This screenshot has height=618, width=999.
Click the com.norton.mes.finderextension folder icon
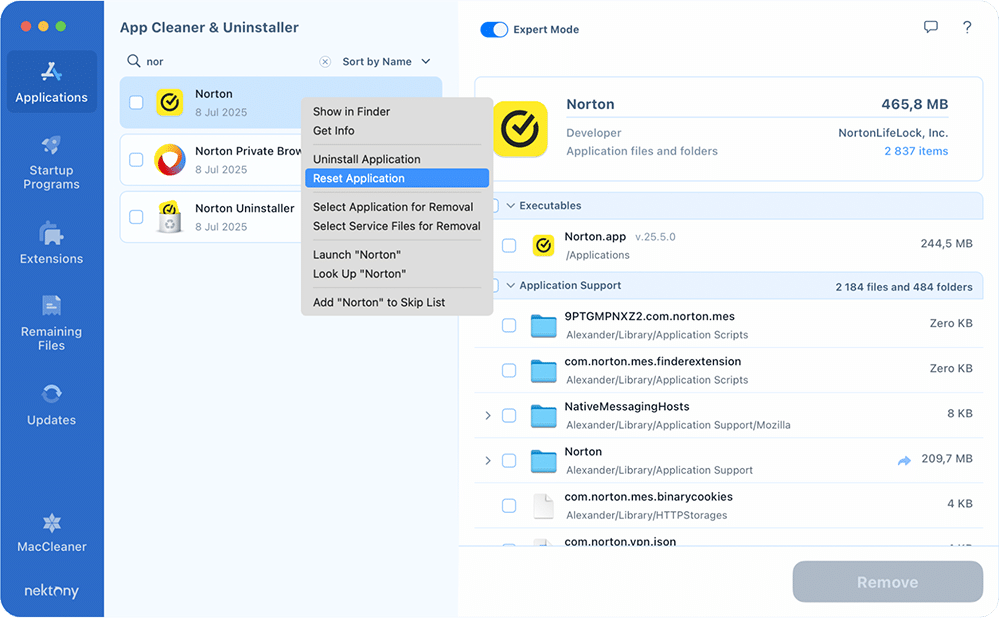coord(543,371)
